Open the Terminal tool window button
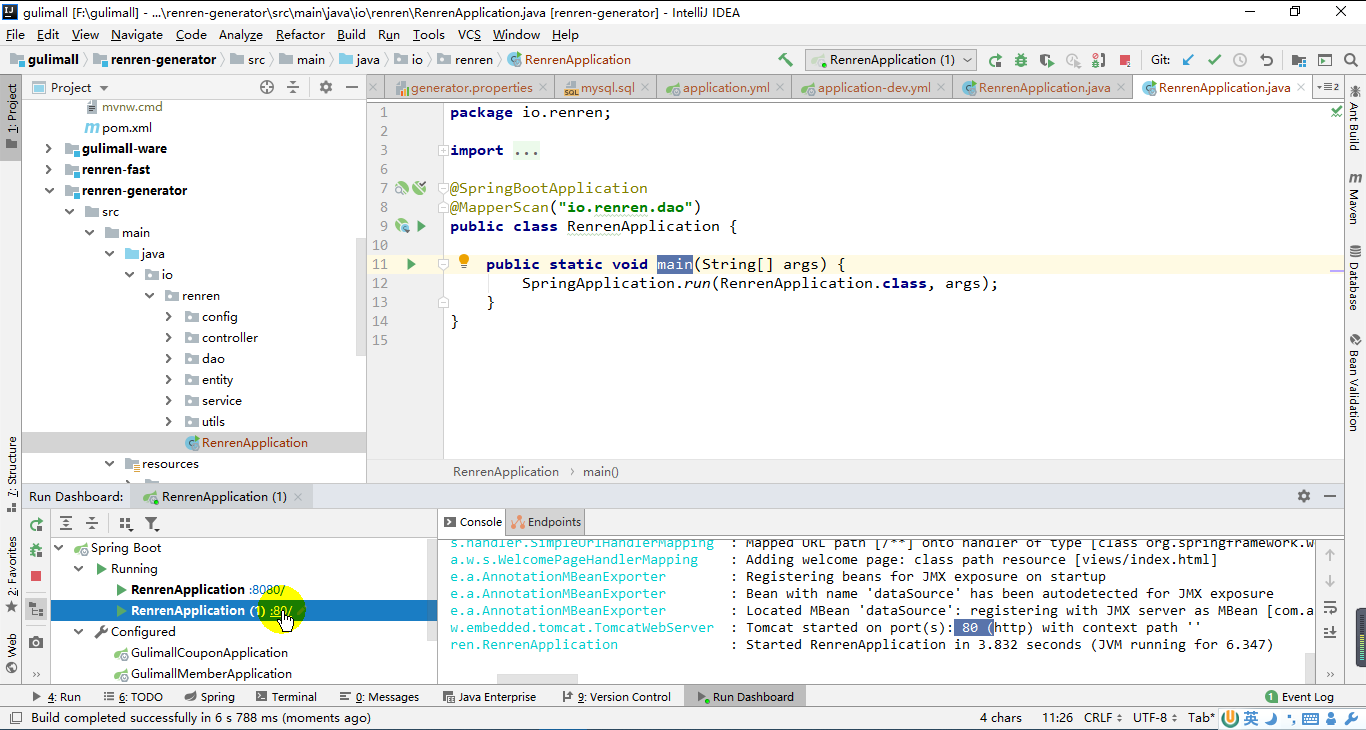The height and width of the screenshot is (730, 1366). [284, 697]
